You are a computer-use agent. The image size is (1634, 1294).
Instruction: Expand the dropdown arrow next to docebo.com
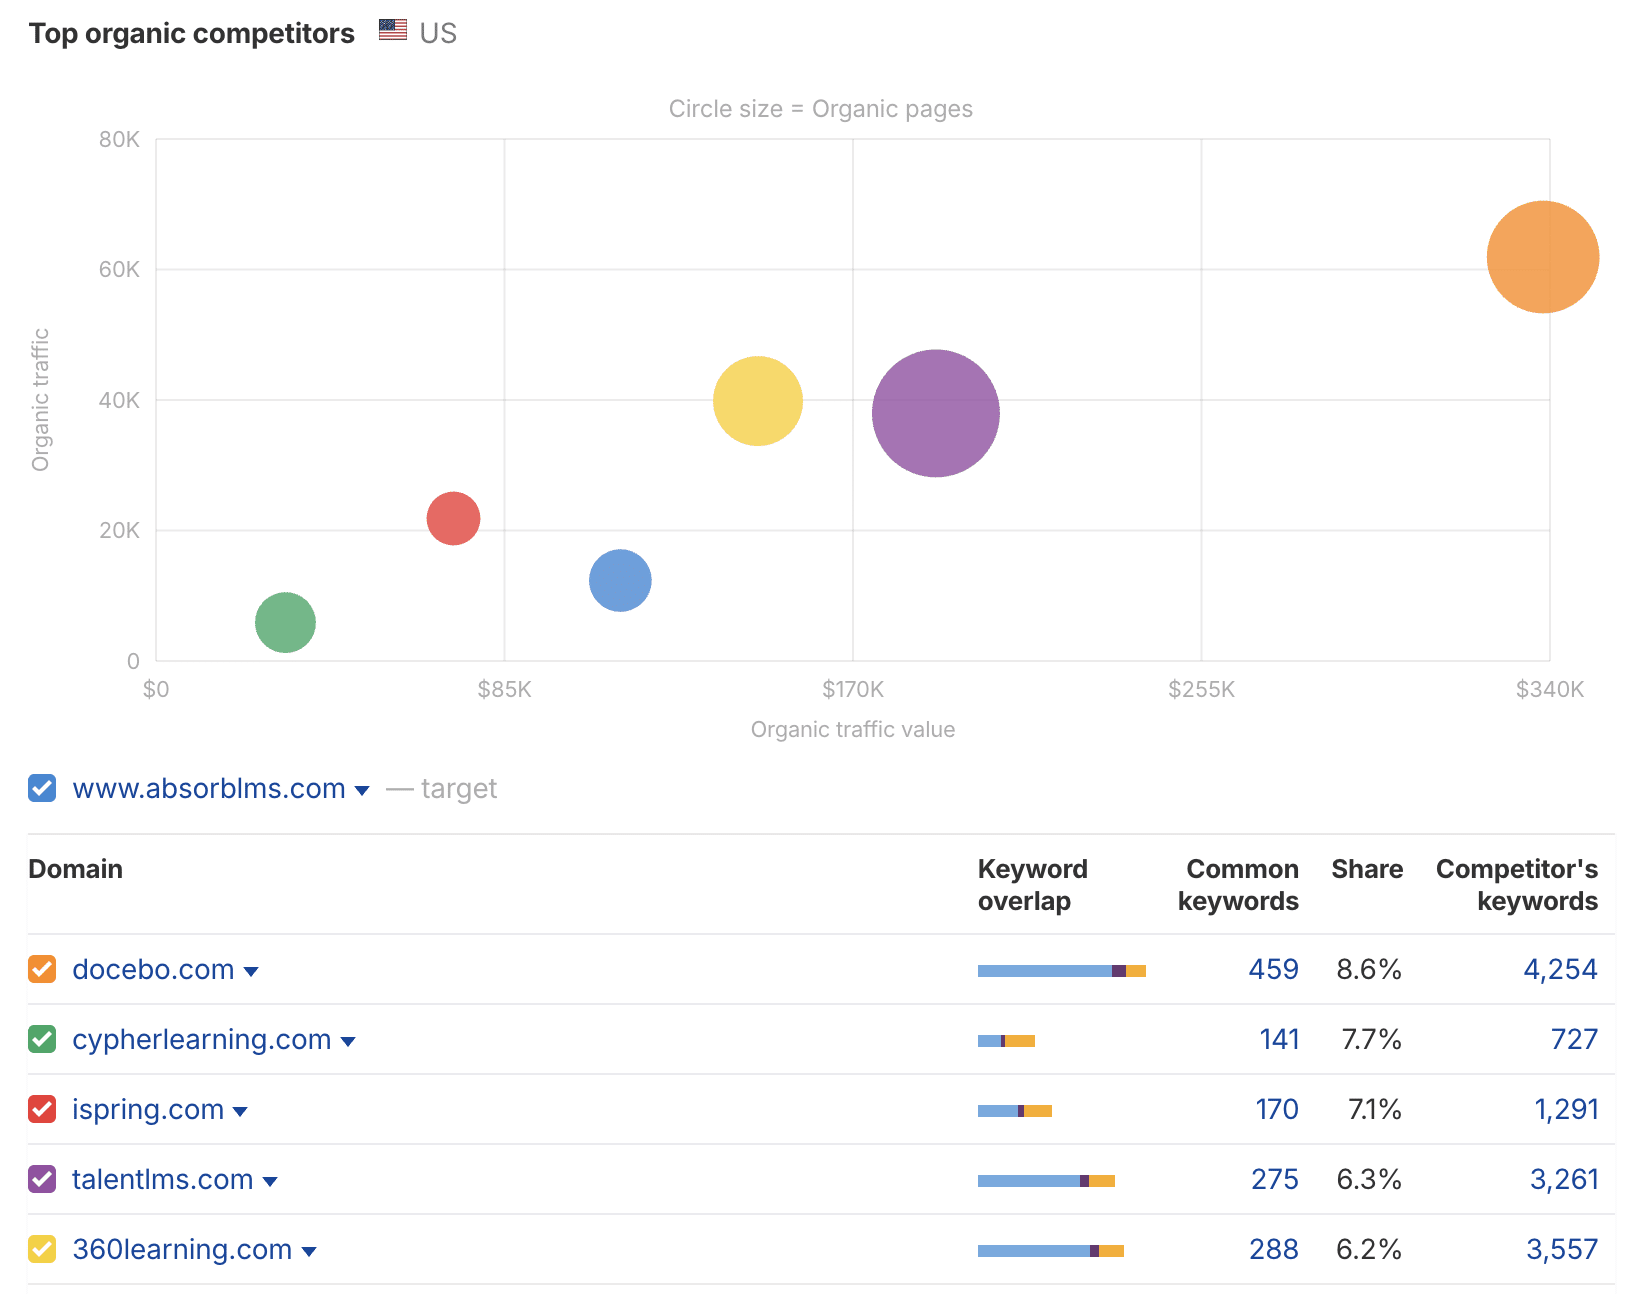(x=251, y=971)
